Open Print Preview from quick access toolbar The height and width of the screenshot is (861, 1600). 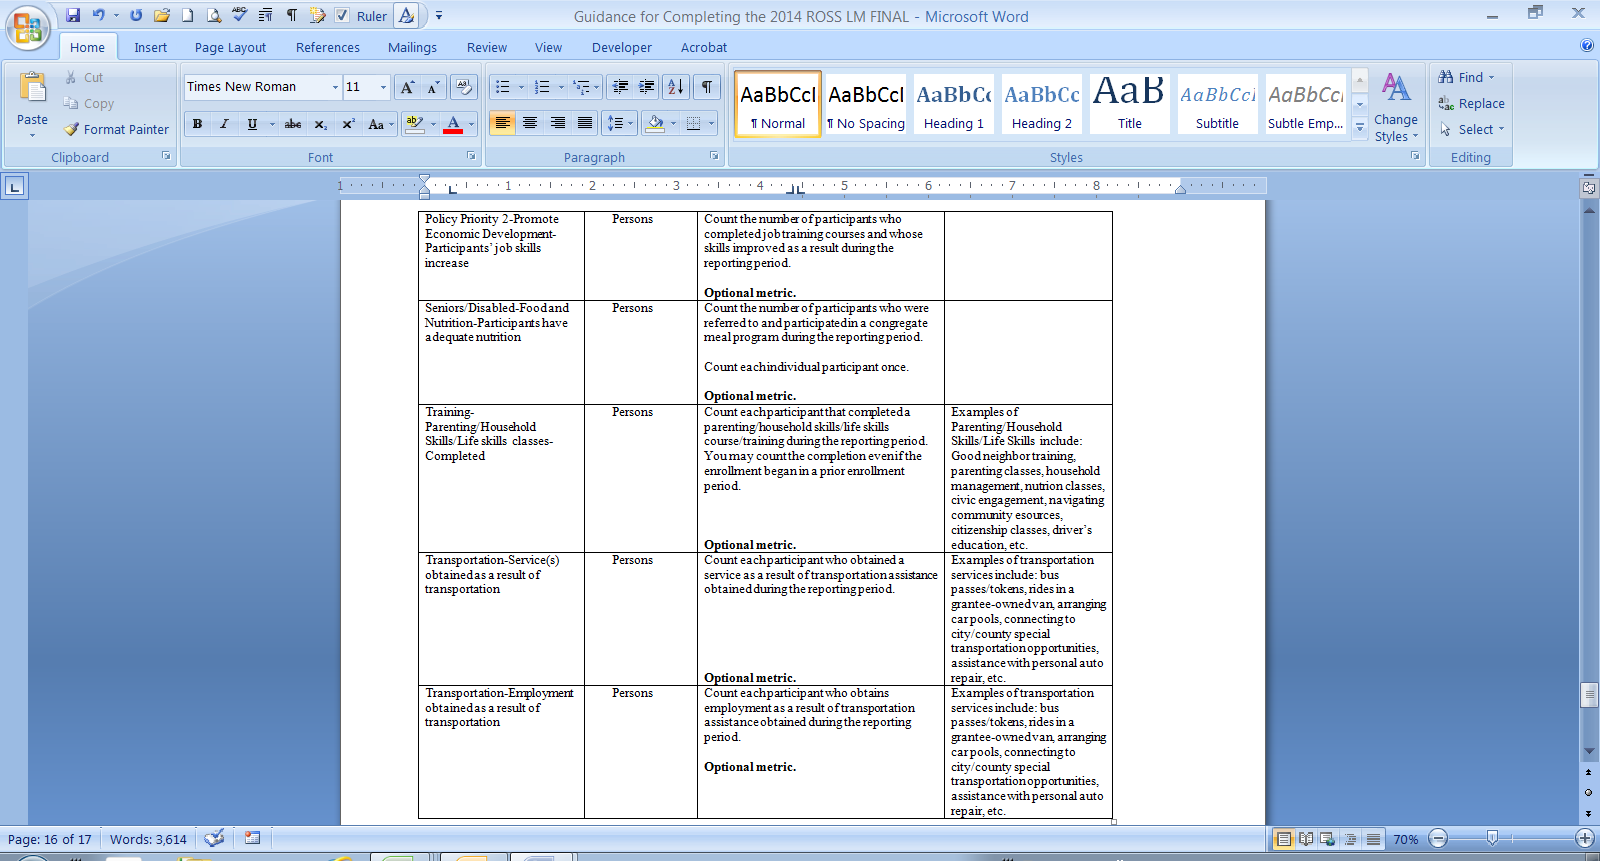[213, 15]
